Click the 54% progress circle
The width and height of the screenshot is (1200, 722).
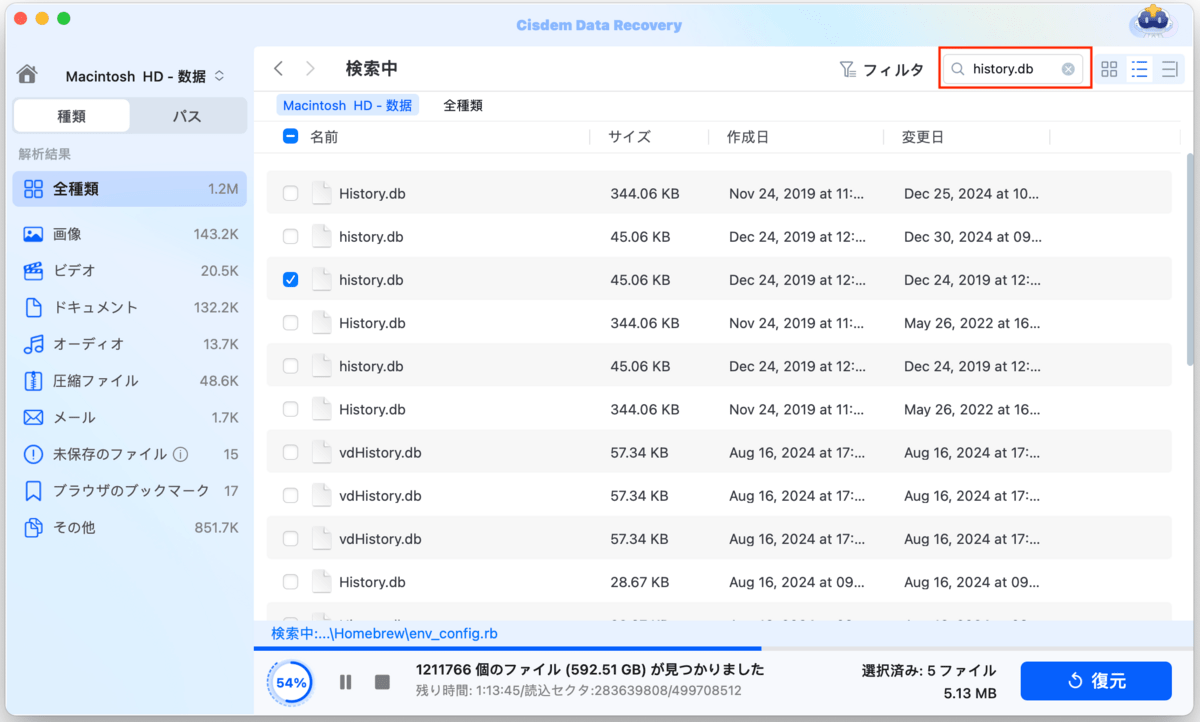pyautogui.click(x=292, y=683)
